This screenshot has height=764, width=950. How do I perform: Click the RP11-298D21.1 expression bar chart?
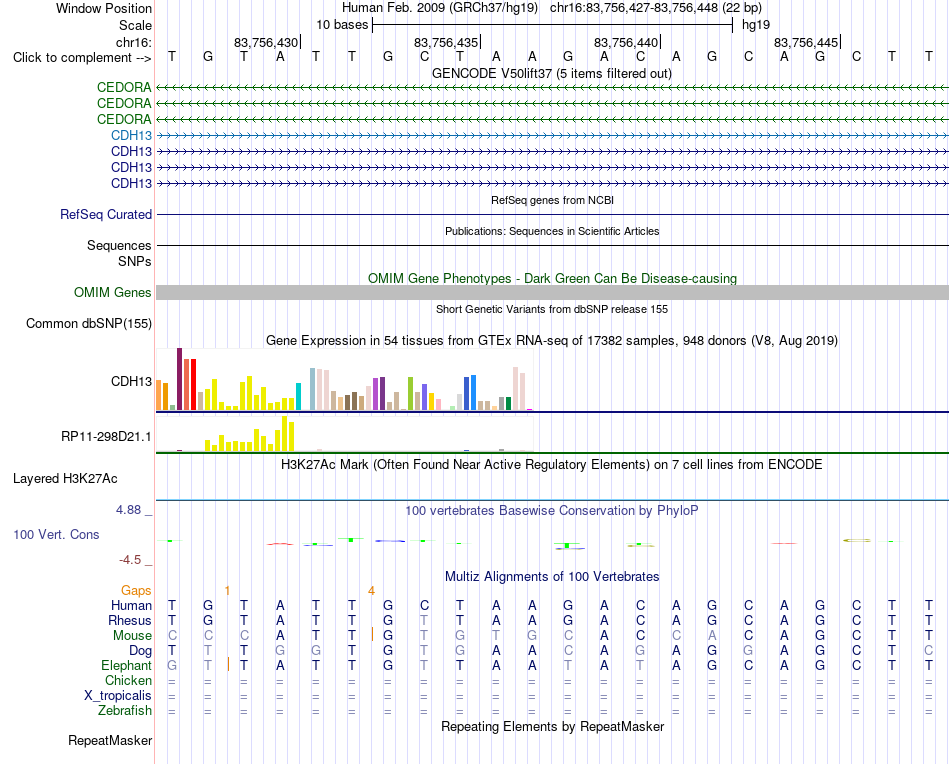[345, 433]
